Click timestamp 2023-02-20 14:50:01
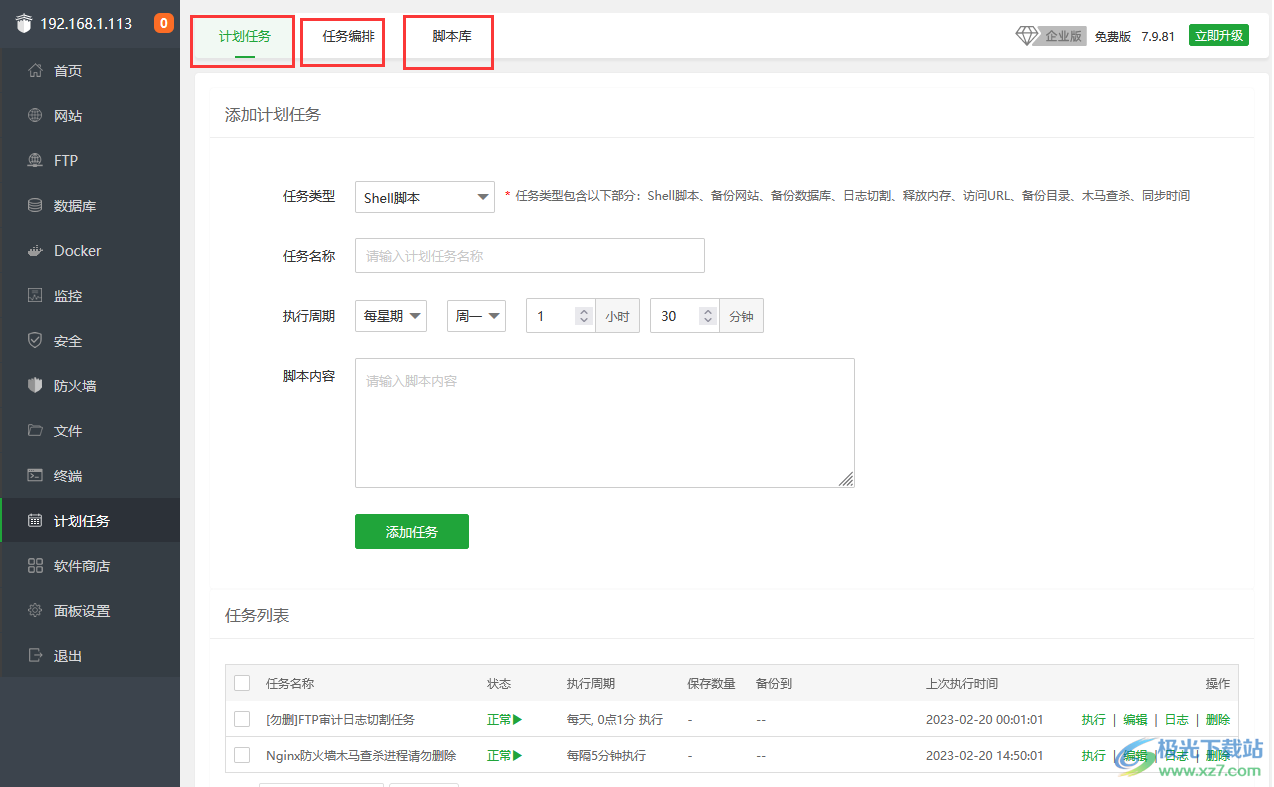Image resolution: width=1274 pixels, height=787 pixels. click(985, 756)
